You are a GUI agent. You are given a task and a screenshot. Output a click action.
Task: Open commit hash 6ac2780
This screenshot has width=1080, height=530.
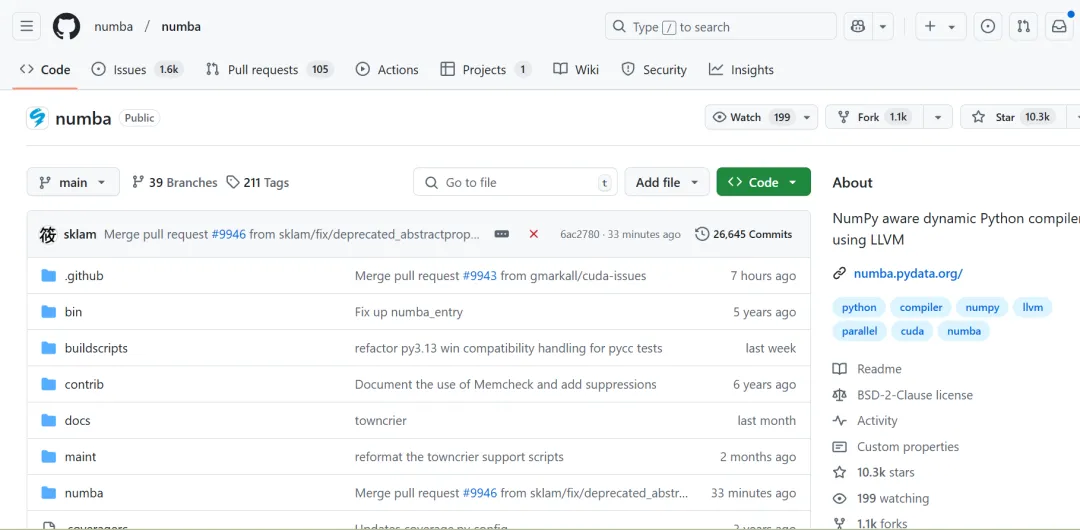(579, 234)
